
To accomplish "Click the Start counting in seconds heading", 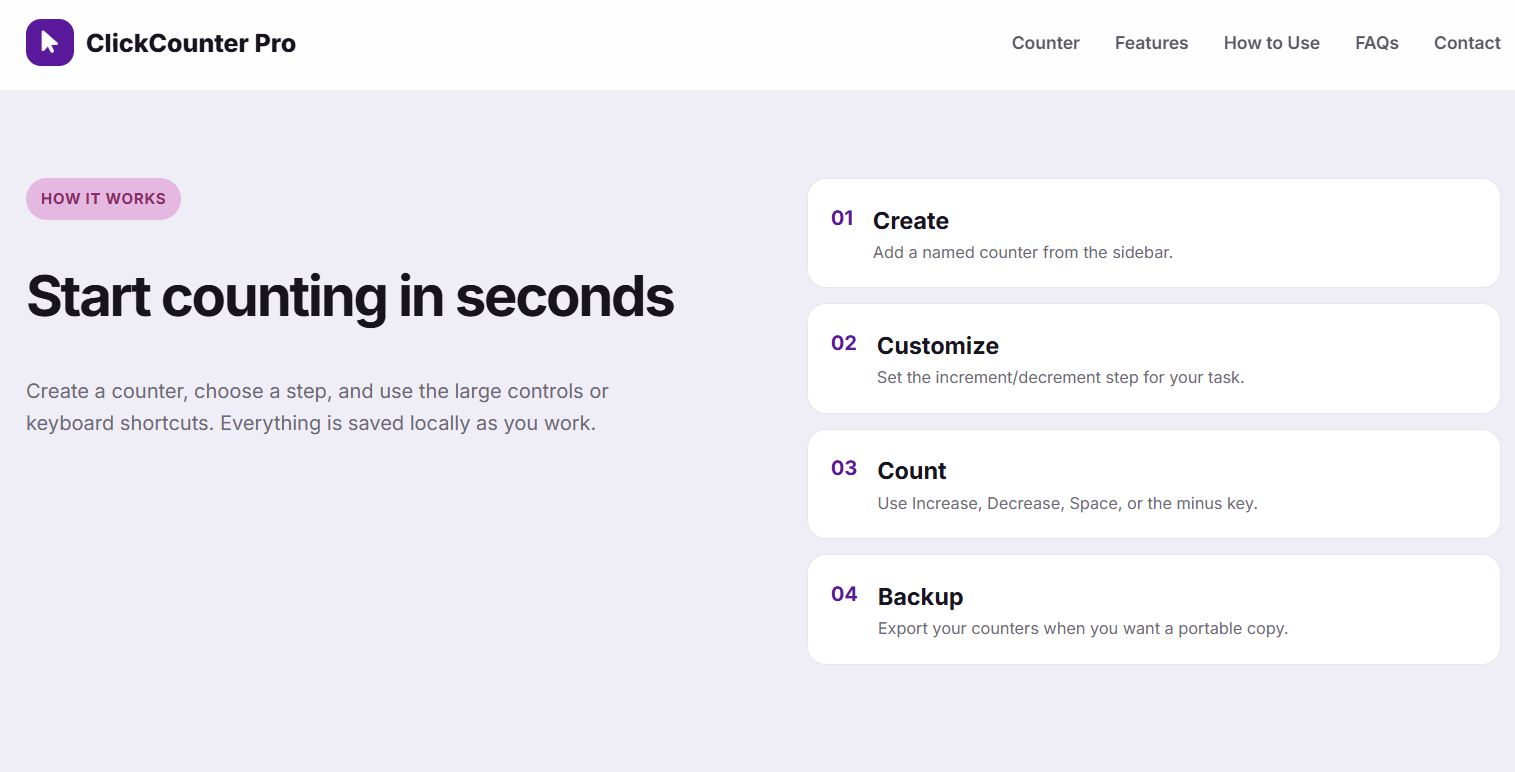I will click(x=350, y=296).
